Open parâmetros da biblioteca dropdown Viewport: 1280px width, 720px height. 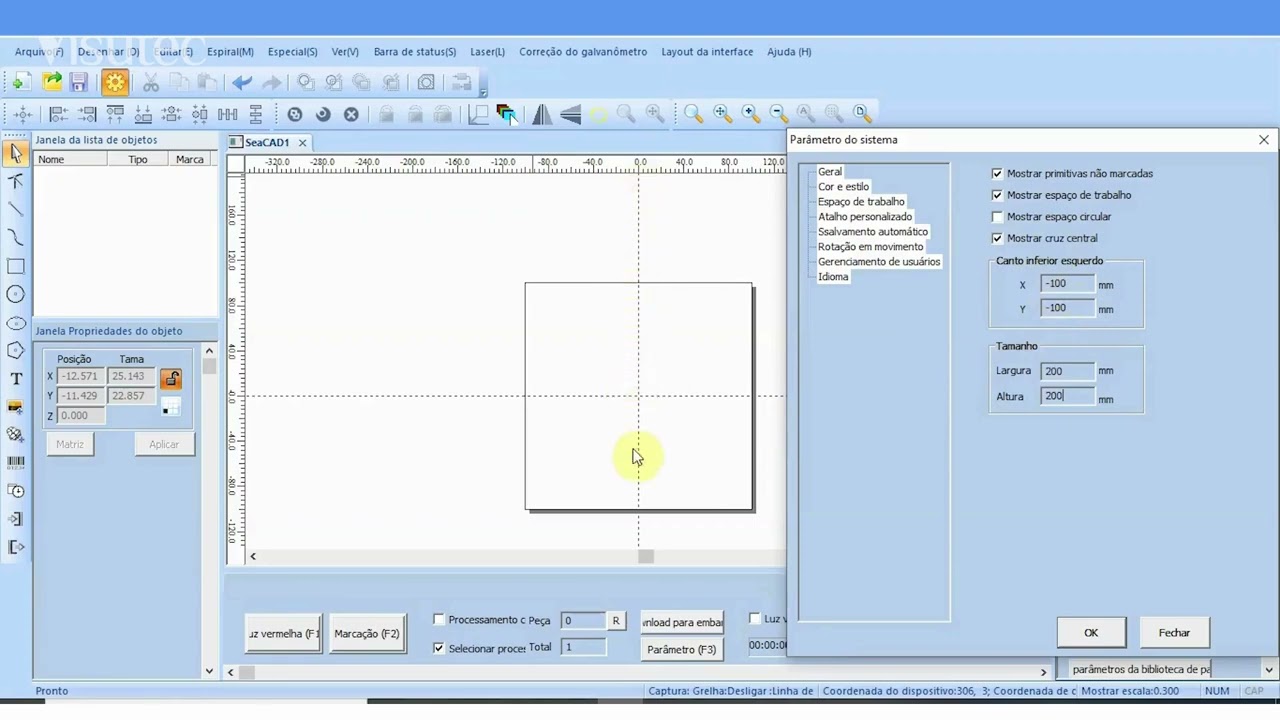[1269, 669]
